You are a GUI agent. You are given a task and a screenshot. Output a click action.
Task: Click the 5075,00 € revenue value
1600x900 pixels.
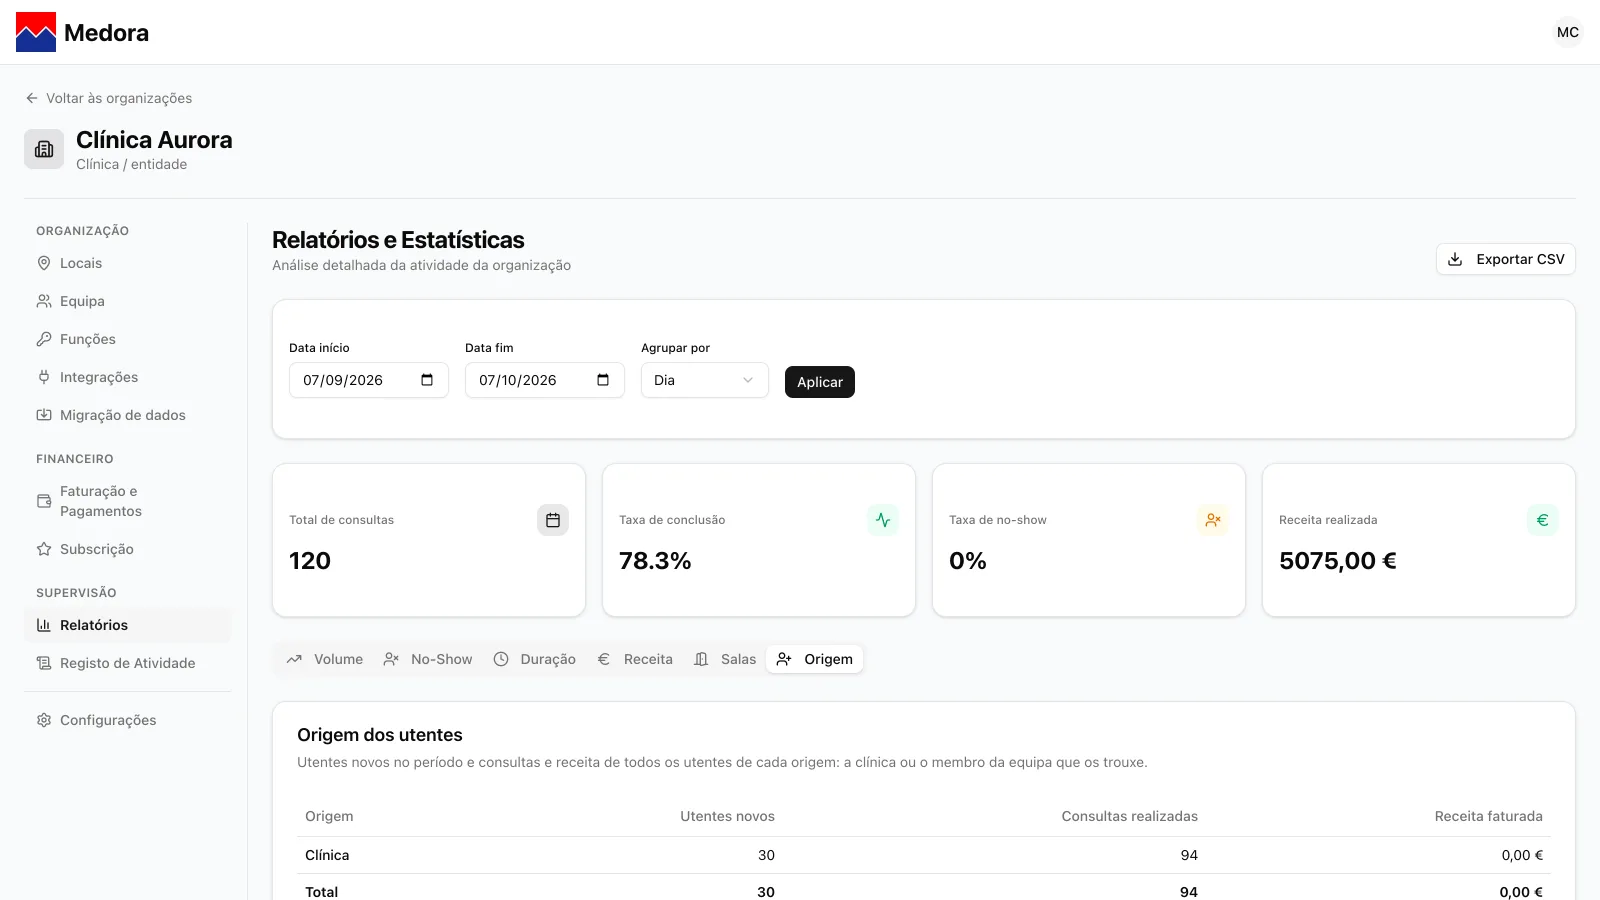(x=1338, y=561)
